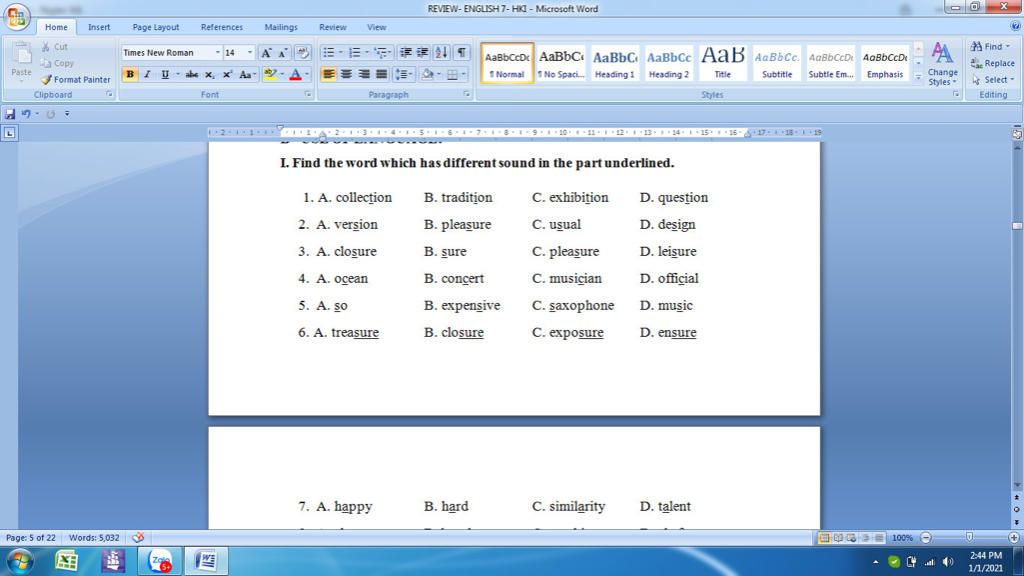This screenshot has width=1024, height=576.
Task: Switch to the View tab
Action: [x=376, y=27]
